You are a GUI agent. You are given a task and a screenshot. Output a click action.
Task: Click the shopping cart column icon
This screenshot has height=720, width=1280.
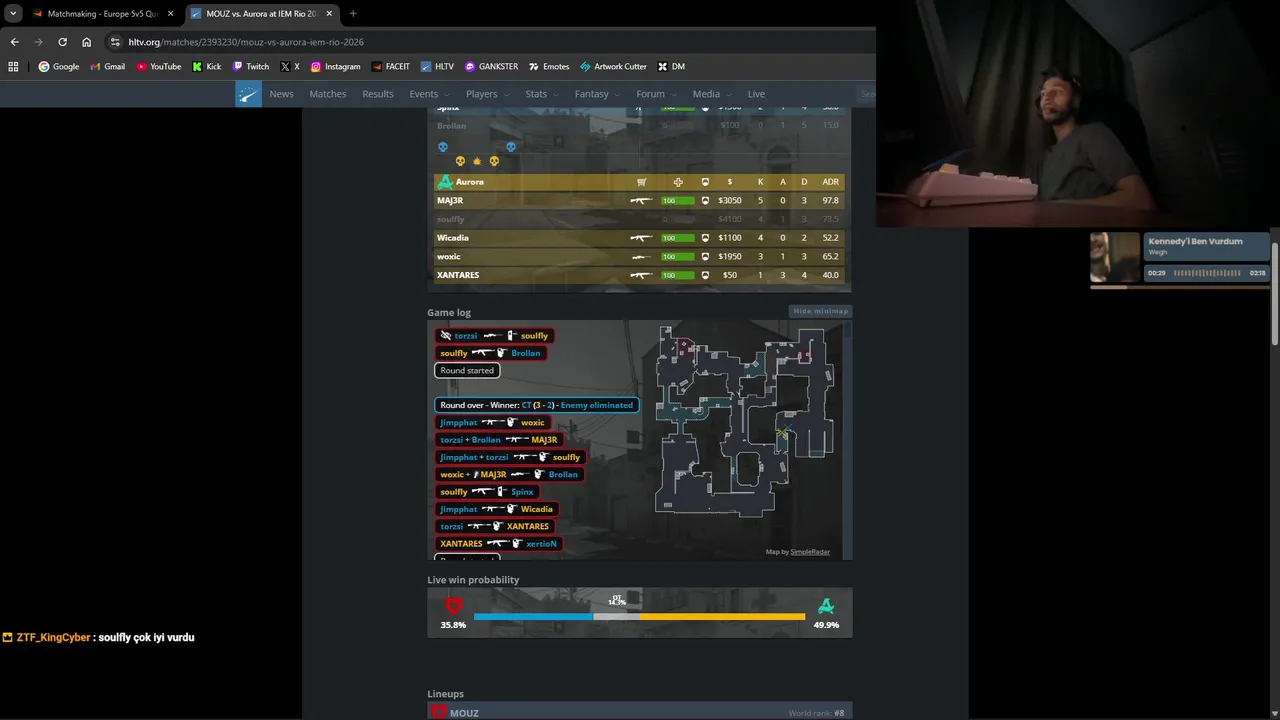[x=641, y=182]
